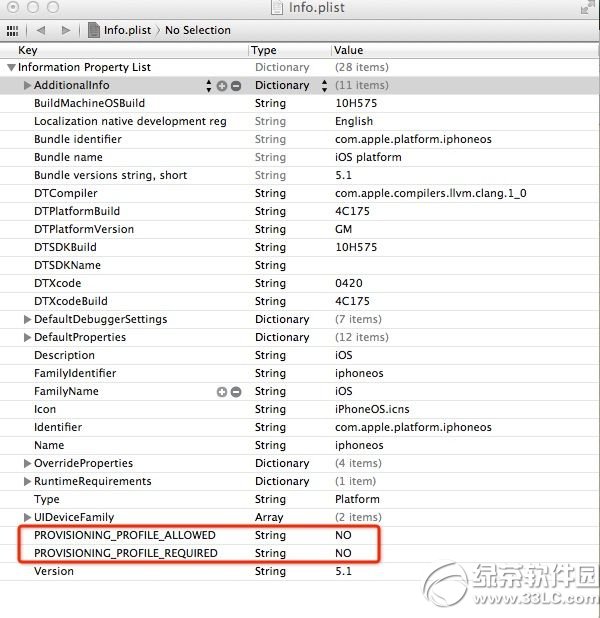Image resolution: width=600 pixels, height=618 pixels.
Task: Click the 5.1 value of Version row
Action: coord(343,571)
